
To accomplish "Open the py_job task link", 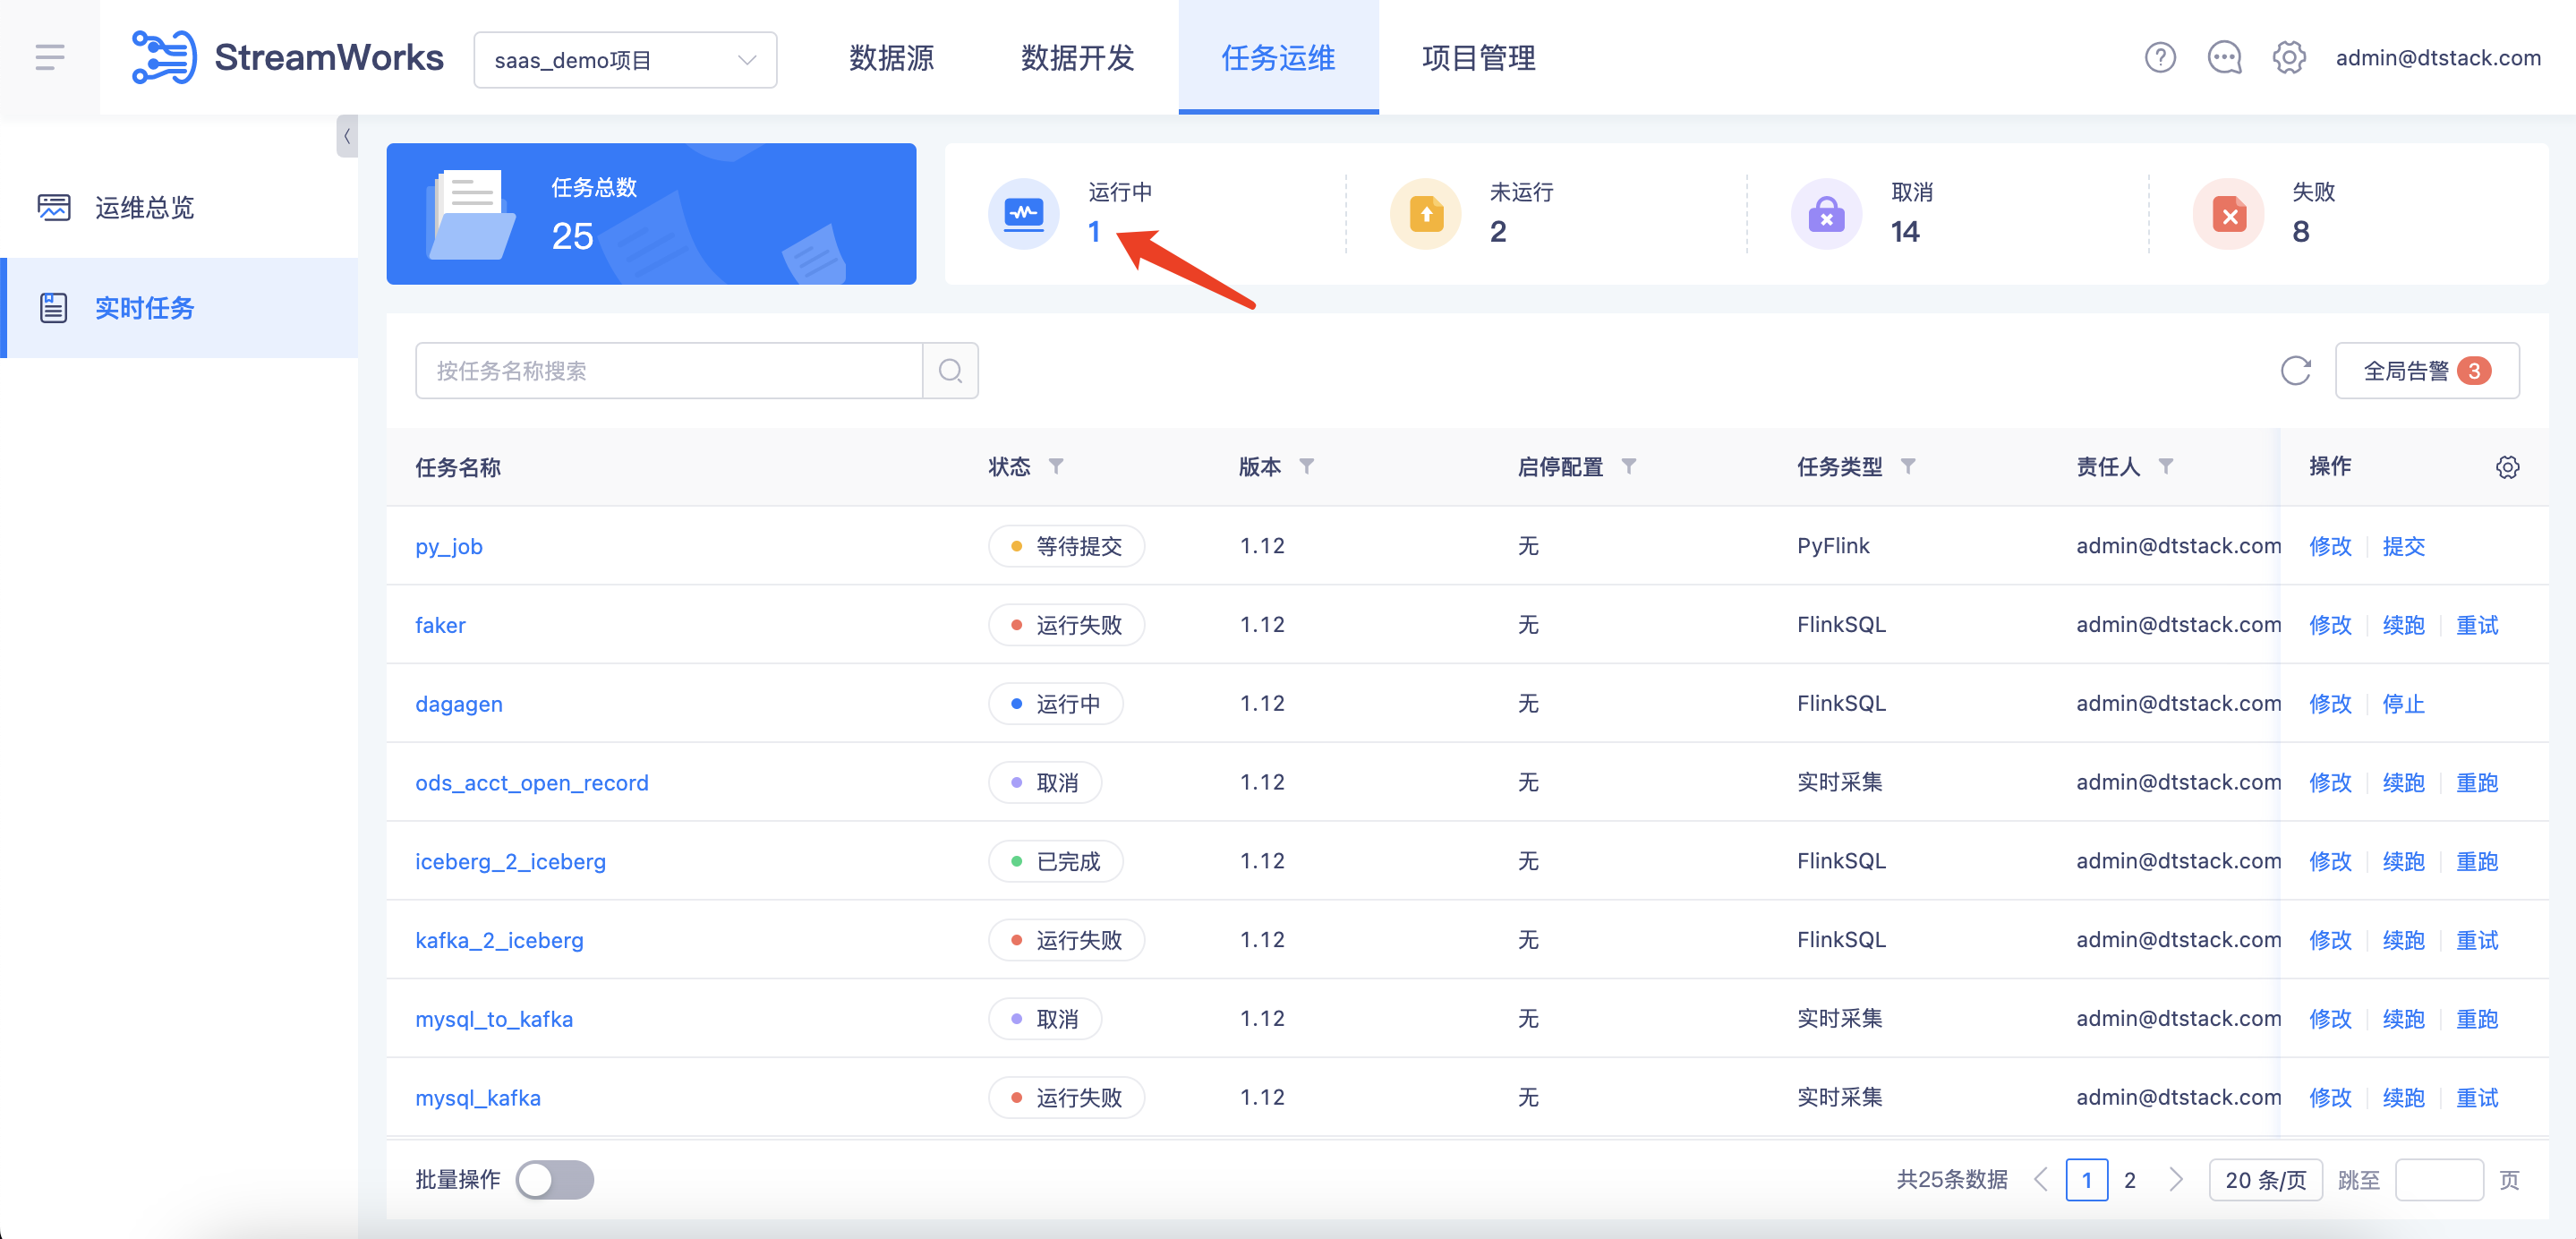I will pyautogui.click(x=449, y=546).
